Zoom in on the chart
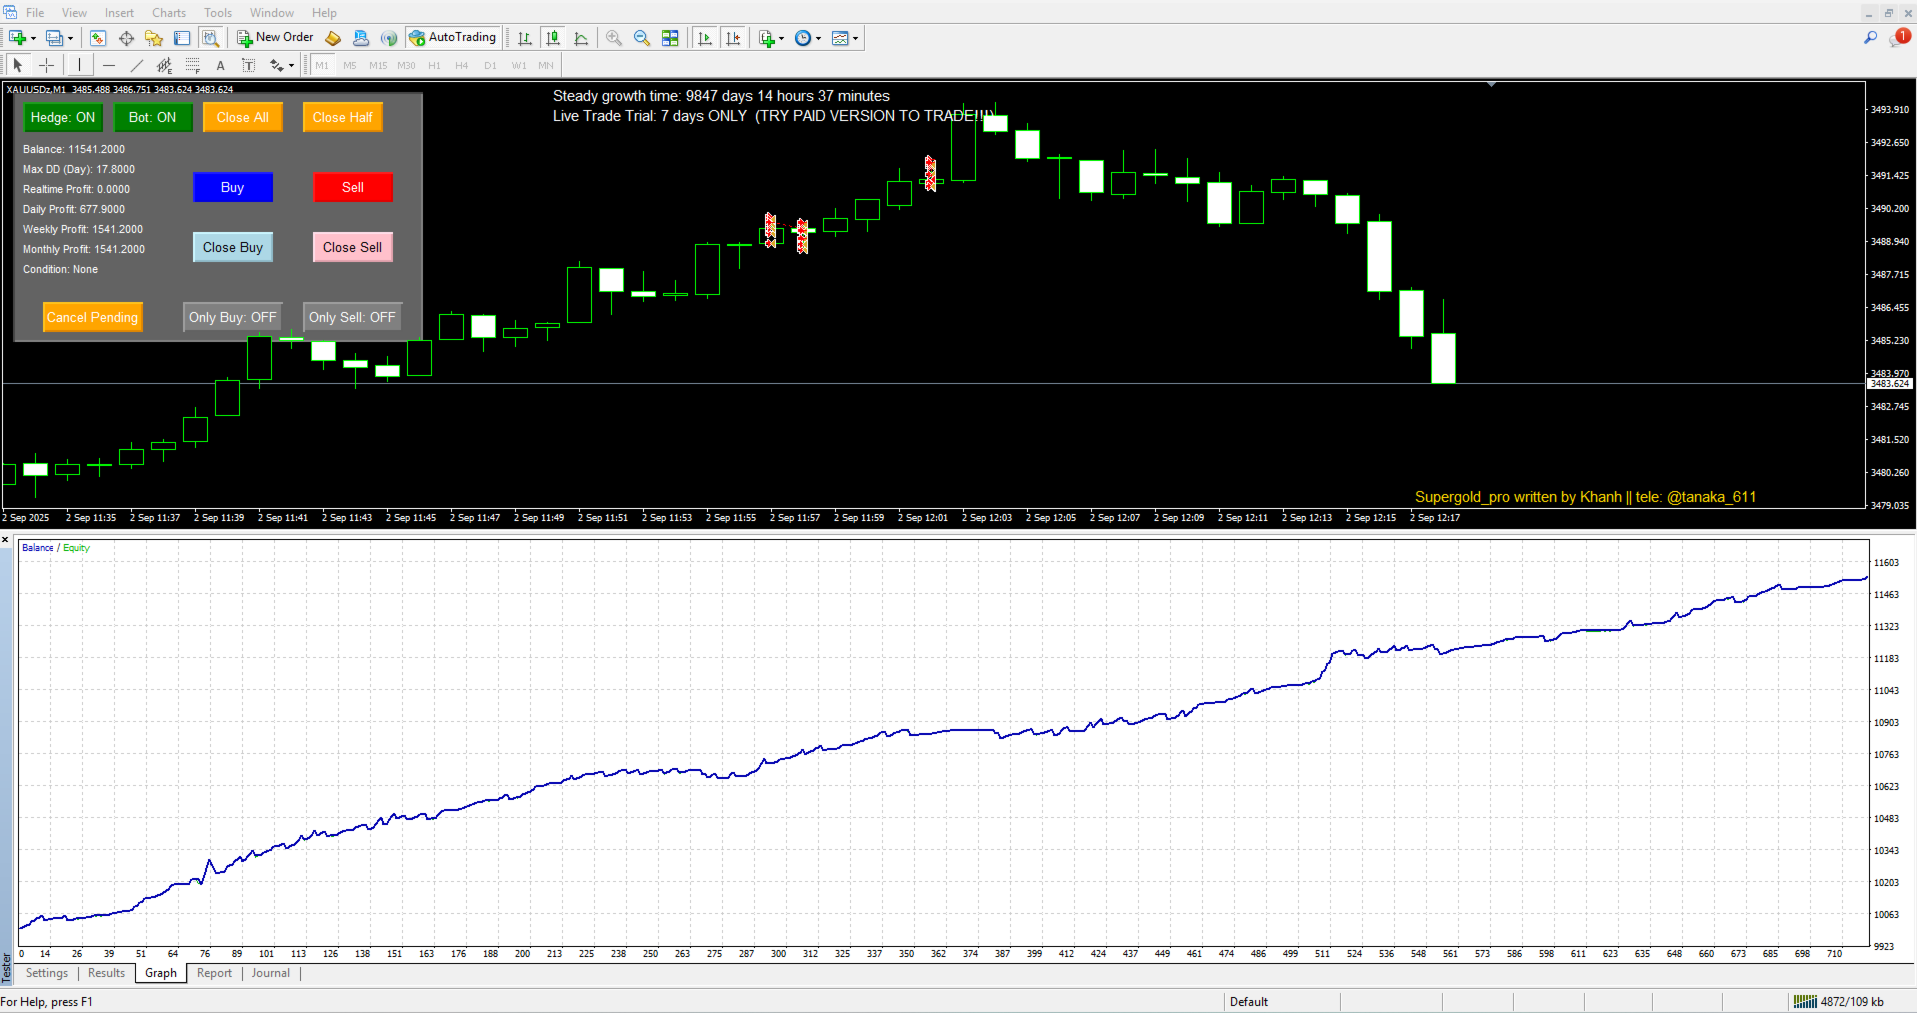 click(614, 38)
